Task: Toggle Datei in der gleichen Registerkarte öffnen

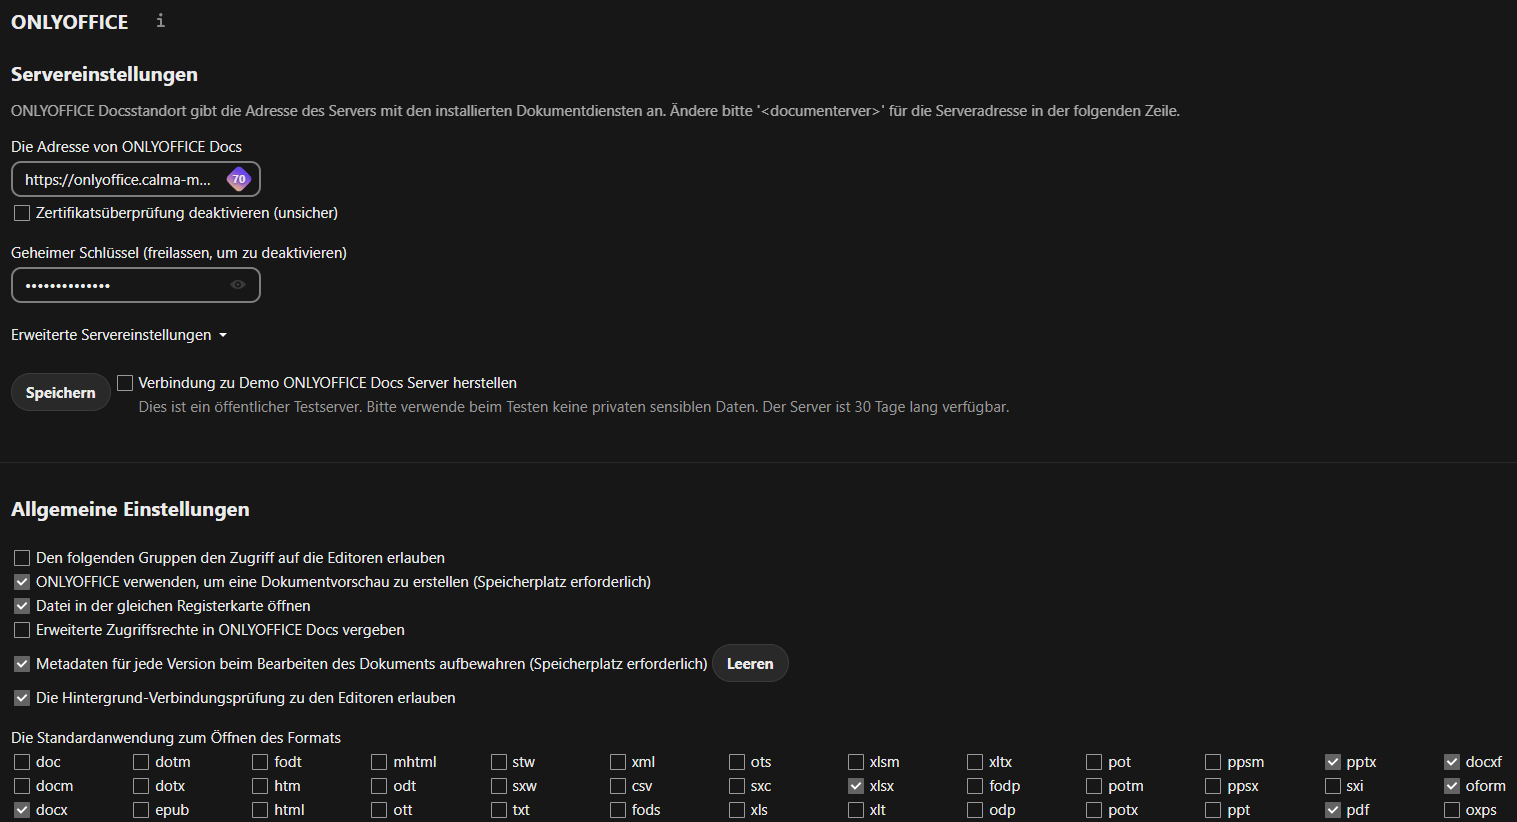Action: (x=22, y=606)
